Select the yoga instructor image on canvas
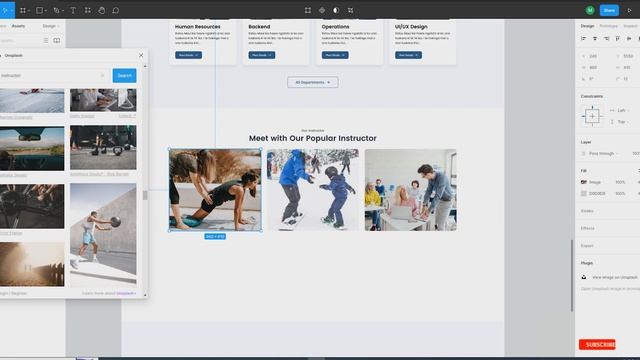The height and width of the screenshot is (360, 640). 215,190
